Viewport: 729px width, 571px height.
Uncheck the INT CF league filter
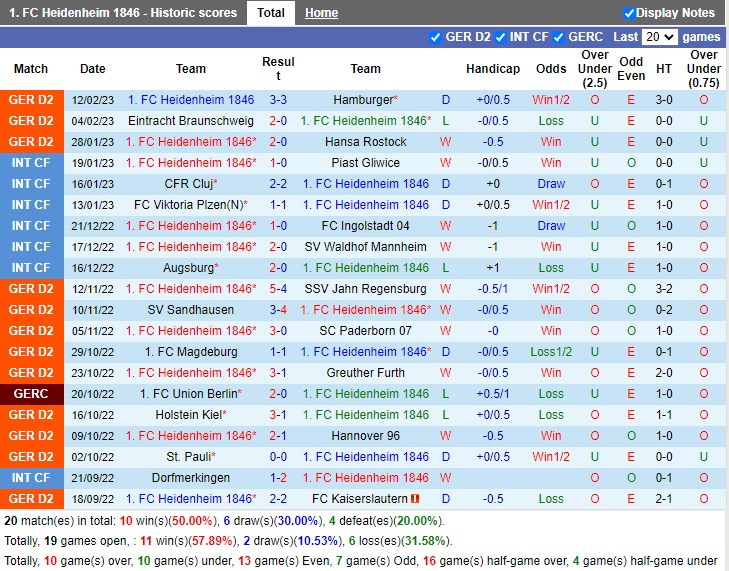[x=500, y=37]
